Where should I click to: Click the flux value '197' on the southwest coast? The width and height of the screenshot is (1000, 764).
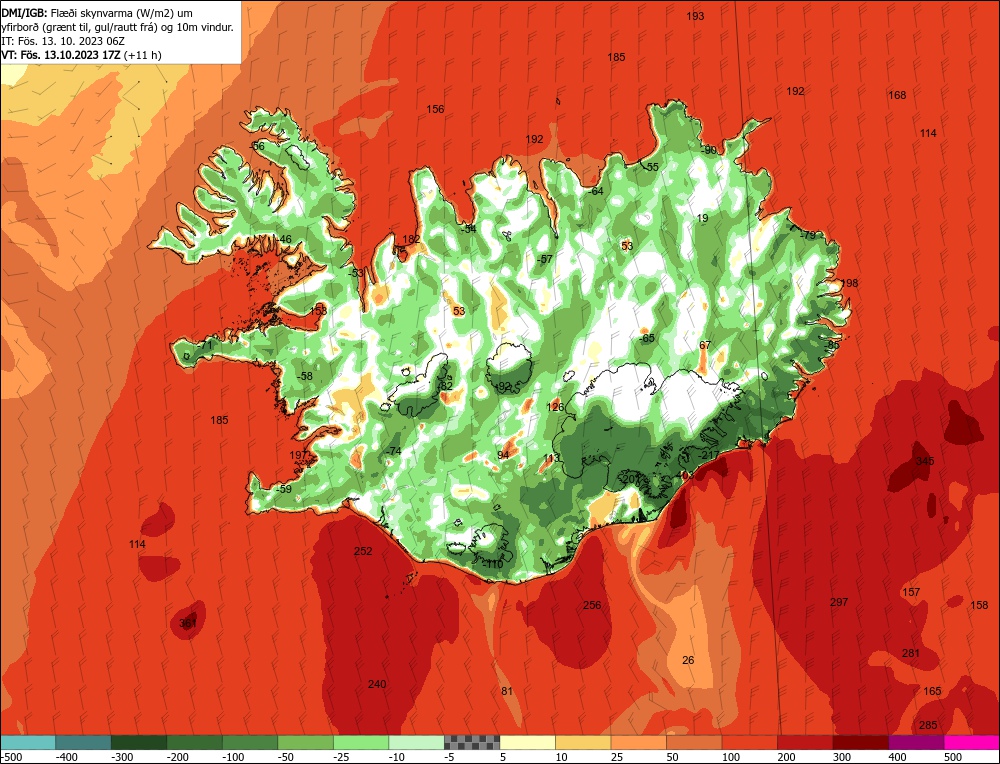click(298, 455)
